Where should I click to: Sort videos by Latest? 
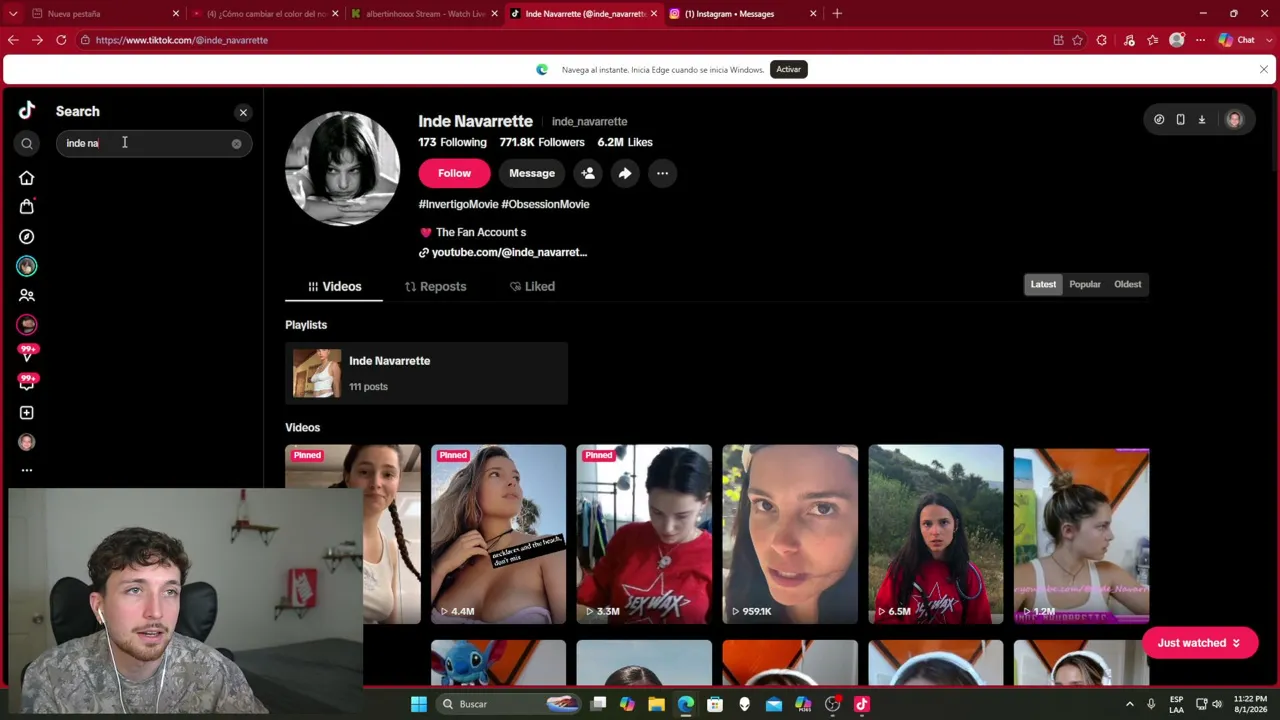coord(1043,284)
